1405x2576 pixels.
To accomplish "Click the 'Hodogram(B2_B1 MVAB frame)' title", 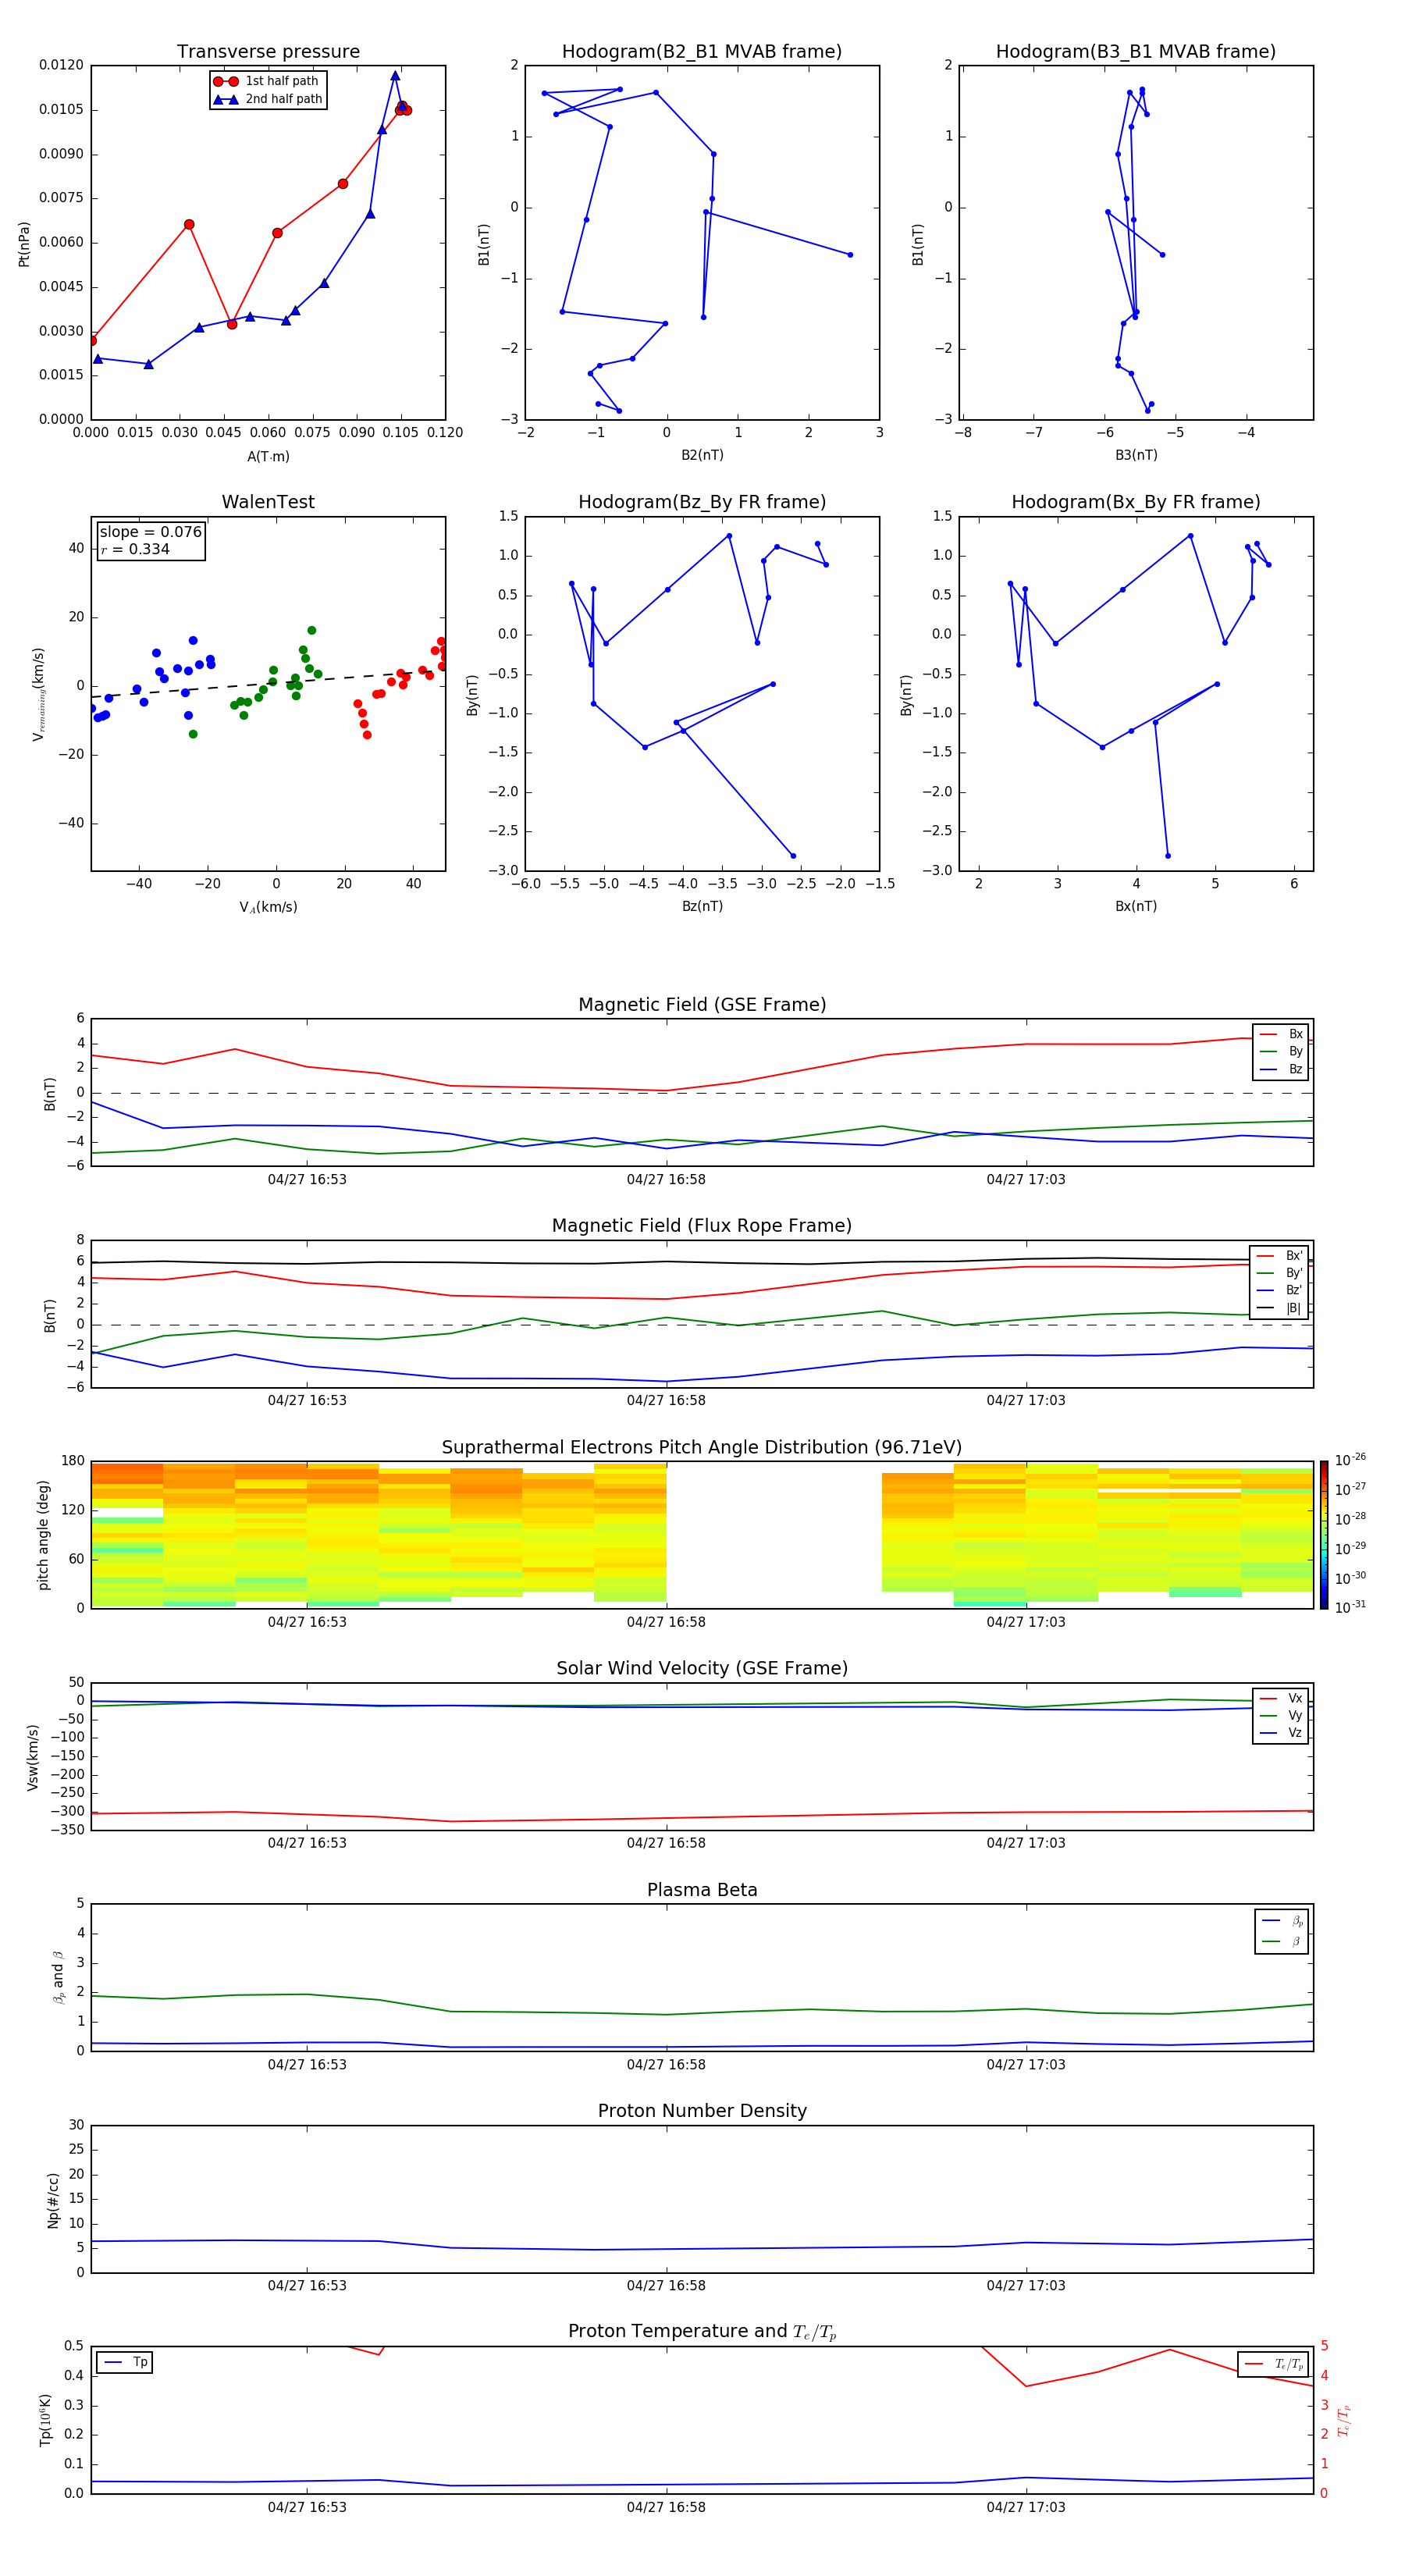I will [702, 52].
